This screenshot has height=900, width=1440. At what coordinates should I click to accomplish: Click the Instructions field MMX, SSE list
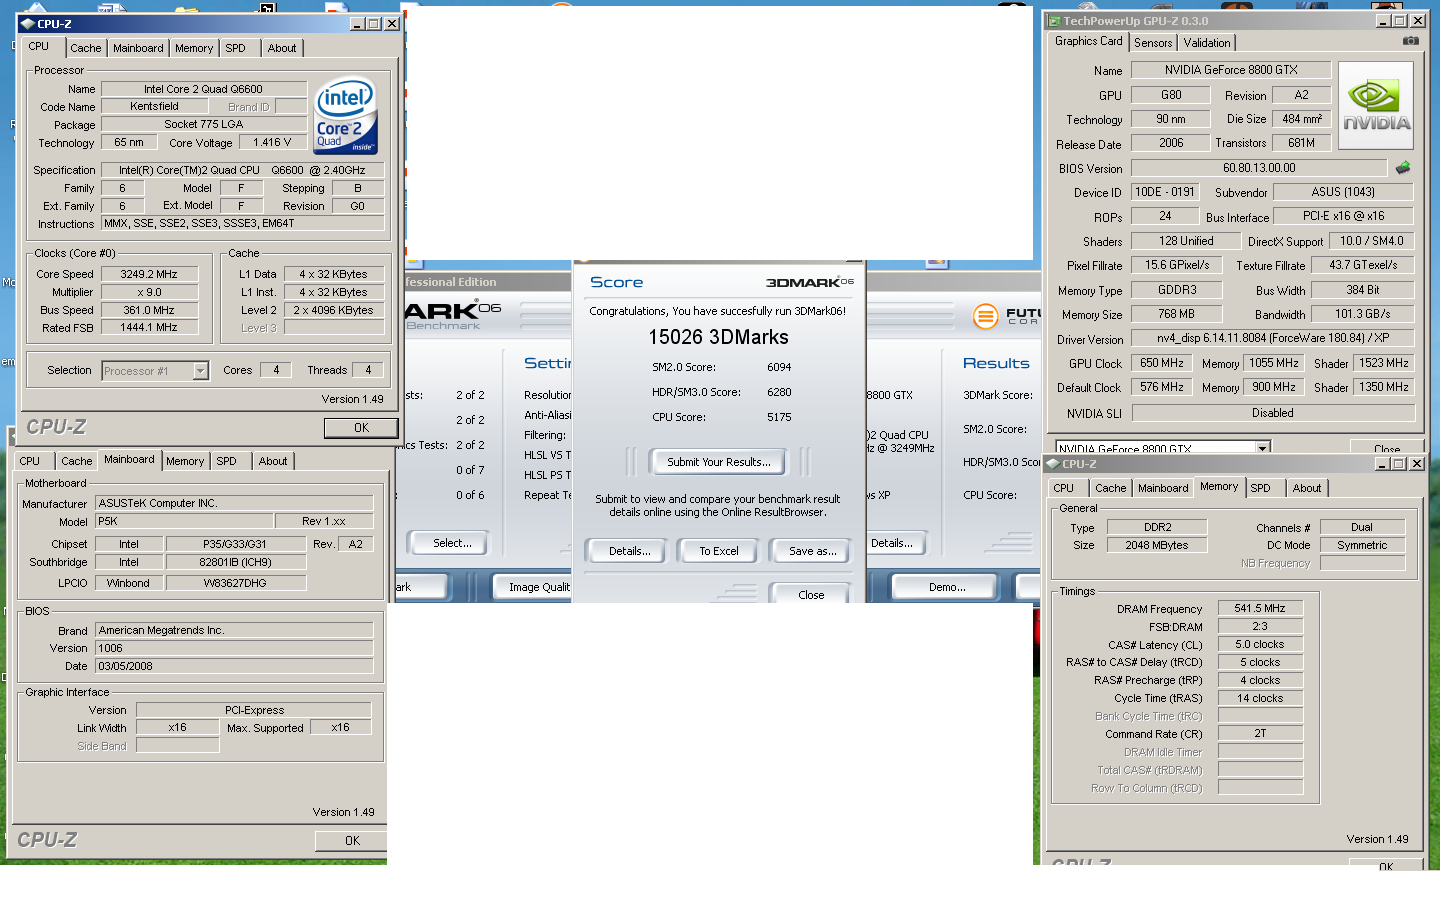(x=243, y=223)
